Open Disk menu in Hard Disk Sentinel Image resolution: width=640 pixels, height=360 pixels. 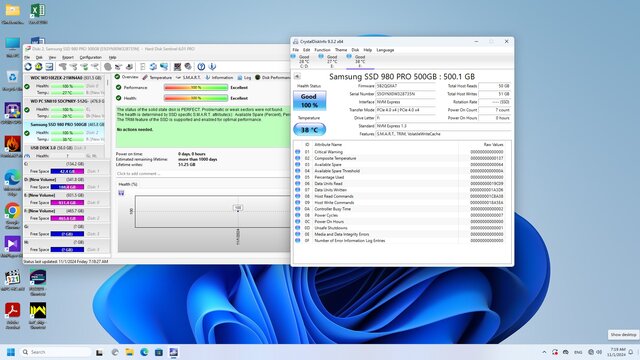coord(39,57)
